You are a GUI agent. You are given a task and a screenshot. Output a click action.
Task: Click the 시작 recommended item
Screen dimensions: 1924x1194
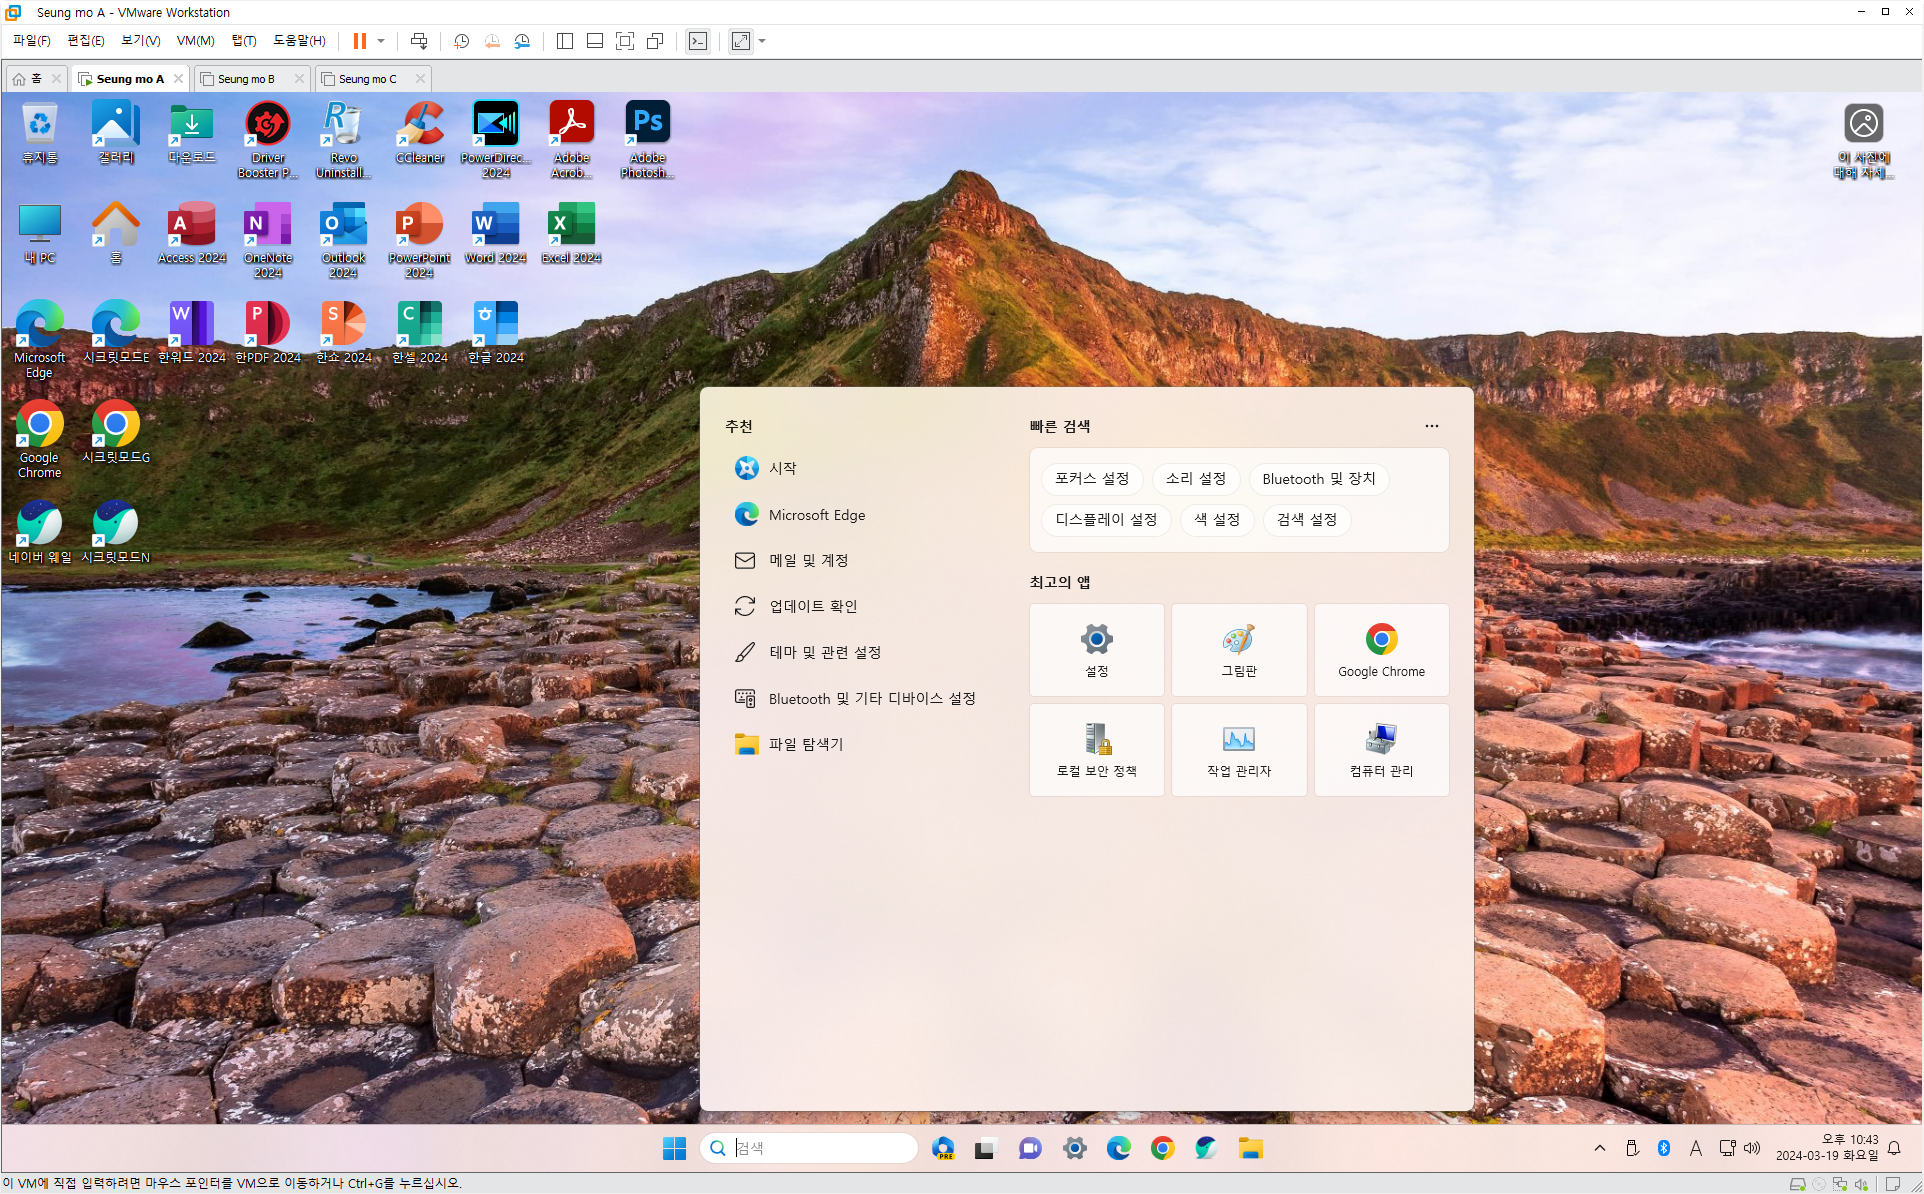(x=783, y=468)
